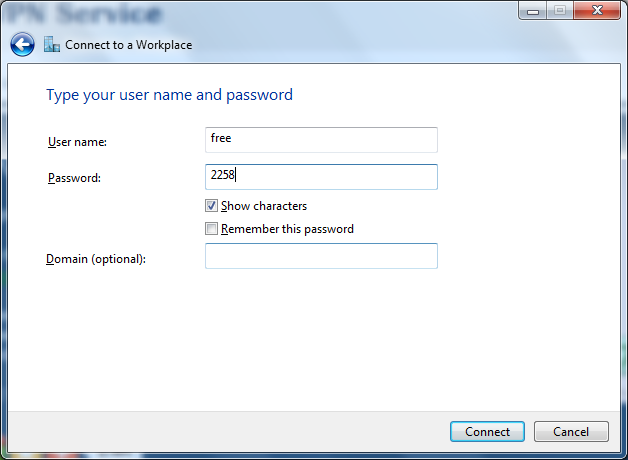
Task: Click inside the Password field showing 2258
Action: 321,177
